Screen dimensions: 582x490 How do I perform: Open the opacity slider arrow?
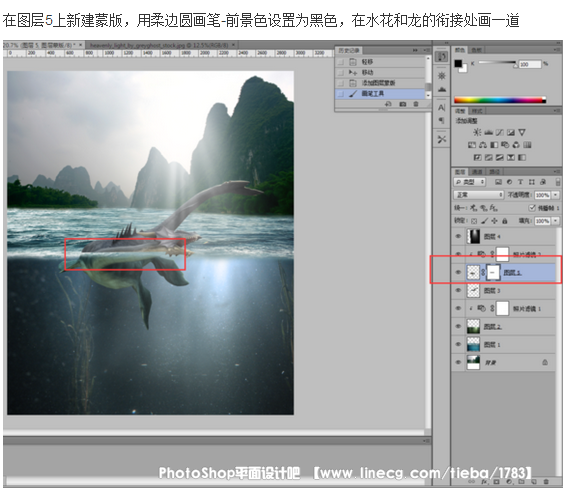(x=556, y=195)
